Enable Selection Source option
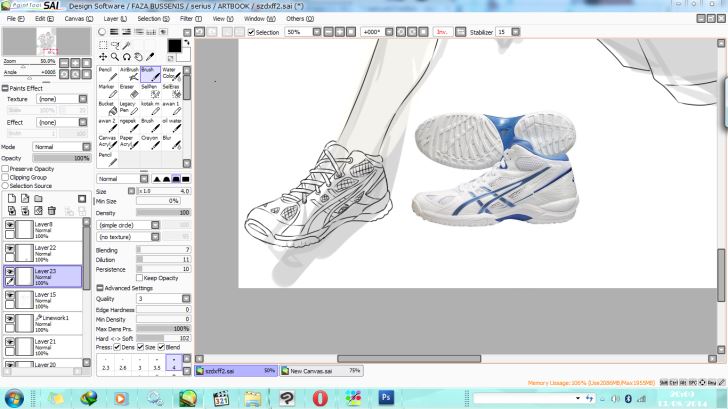This screenshot has width=728, height=409. (5, 186)
